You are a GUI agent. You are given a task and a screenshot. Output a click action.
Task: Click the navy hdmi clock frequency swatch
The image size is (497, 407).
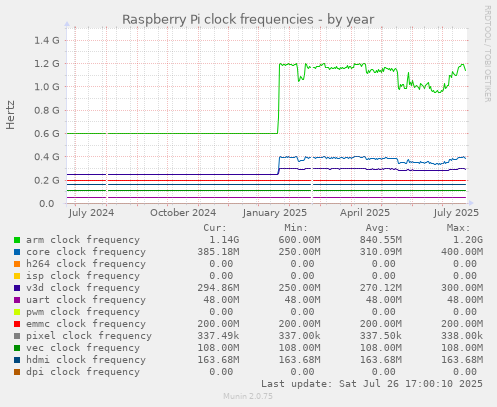click(x=17, y=360)
